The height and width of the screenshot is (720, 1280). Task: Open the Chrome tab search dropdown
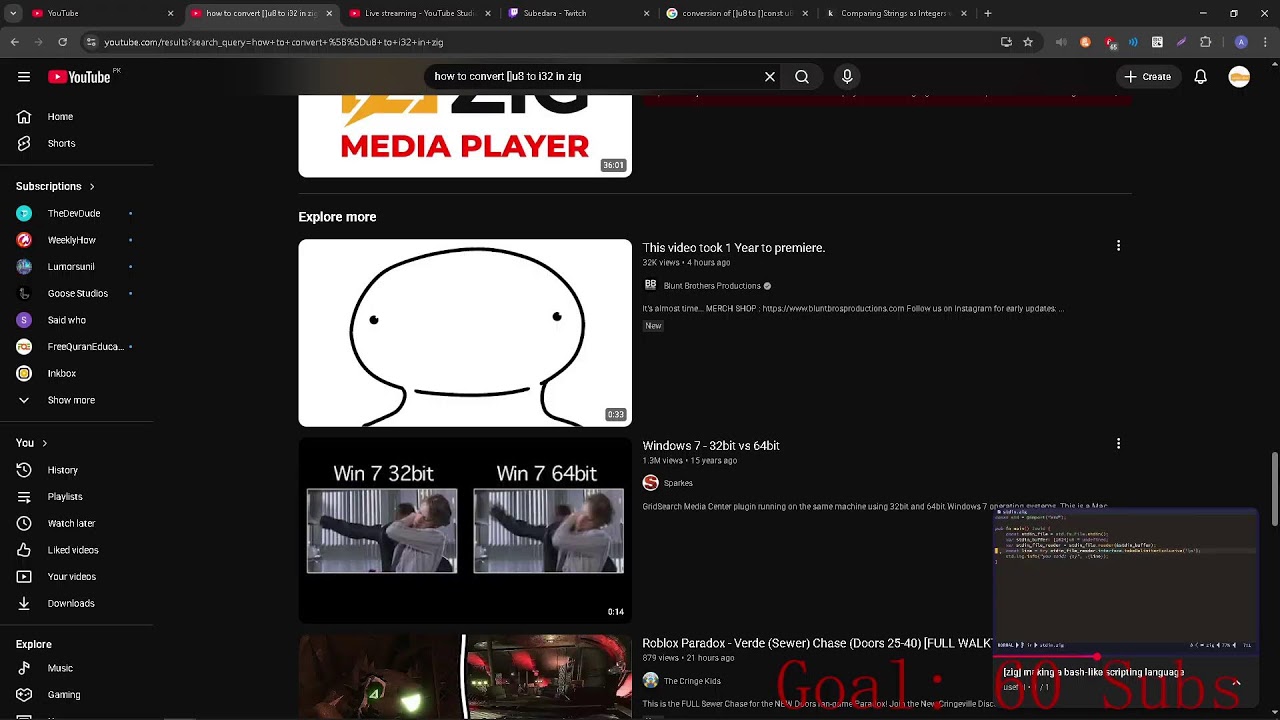13,13
